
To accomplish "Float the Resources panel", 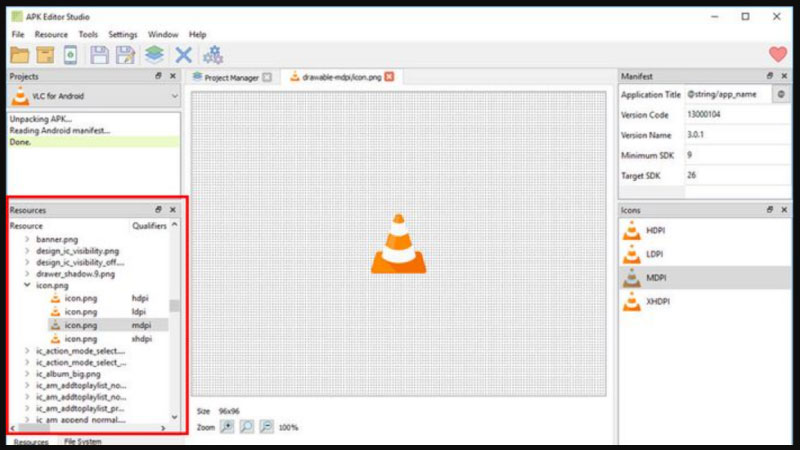I will [158, 210].
